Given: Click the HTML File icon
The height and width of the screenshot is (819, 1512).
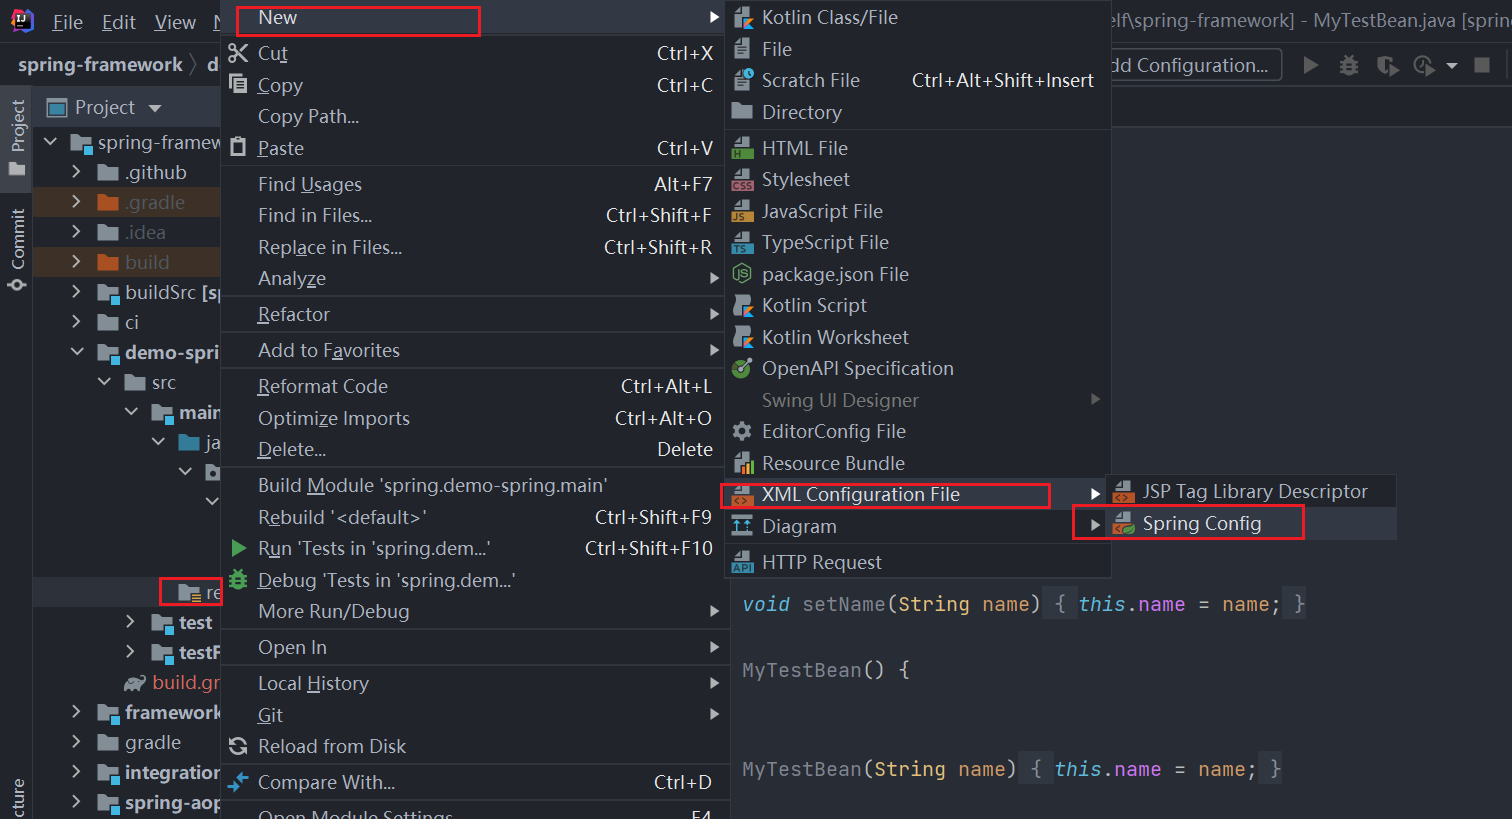Looking at the screenshot, I should coord(743,148).
